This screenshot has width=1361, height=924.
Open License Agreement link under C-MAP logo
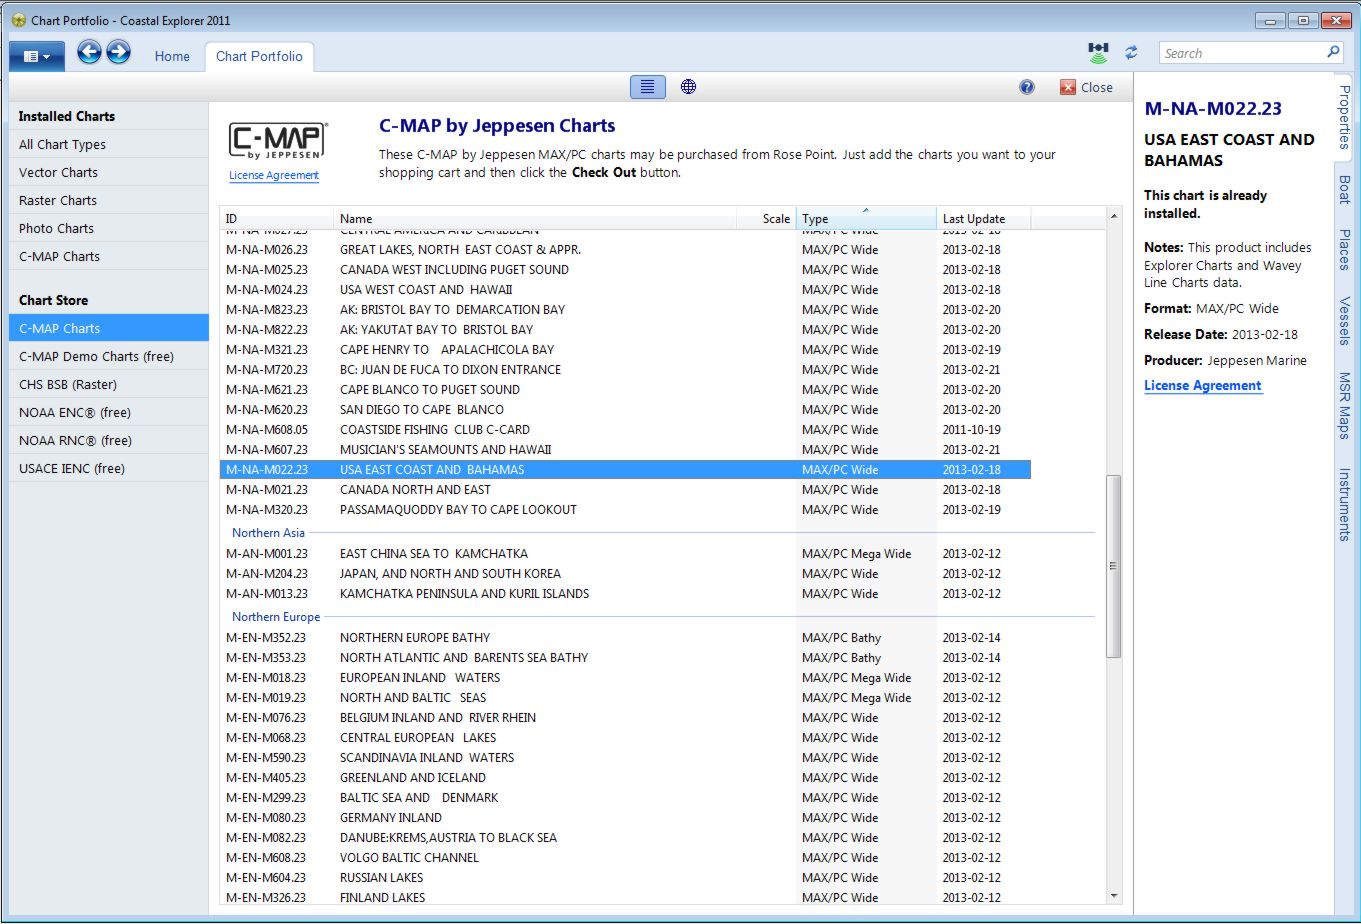(274, 175)
